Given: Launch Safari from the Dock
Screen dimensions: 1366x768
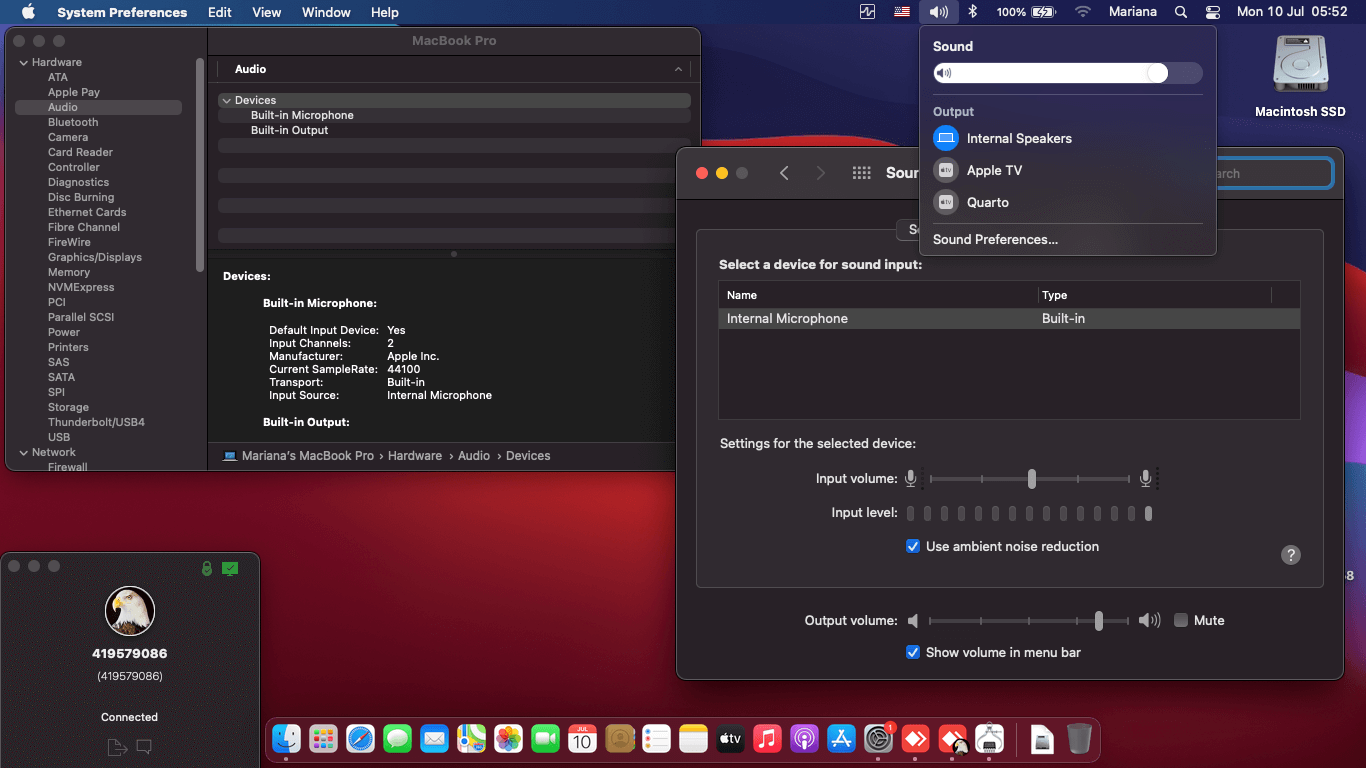Looking at the screenshot, I should (360, 739).
